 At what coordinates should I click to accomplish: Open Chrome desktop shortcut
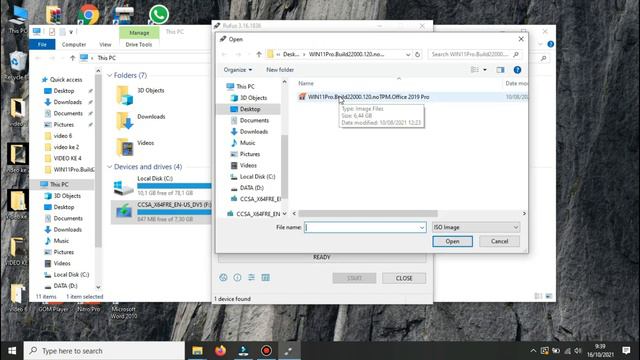[89, 15]
